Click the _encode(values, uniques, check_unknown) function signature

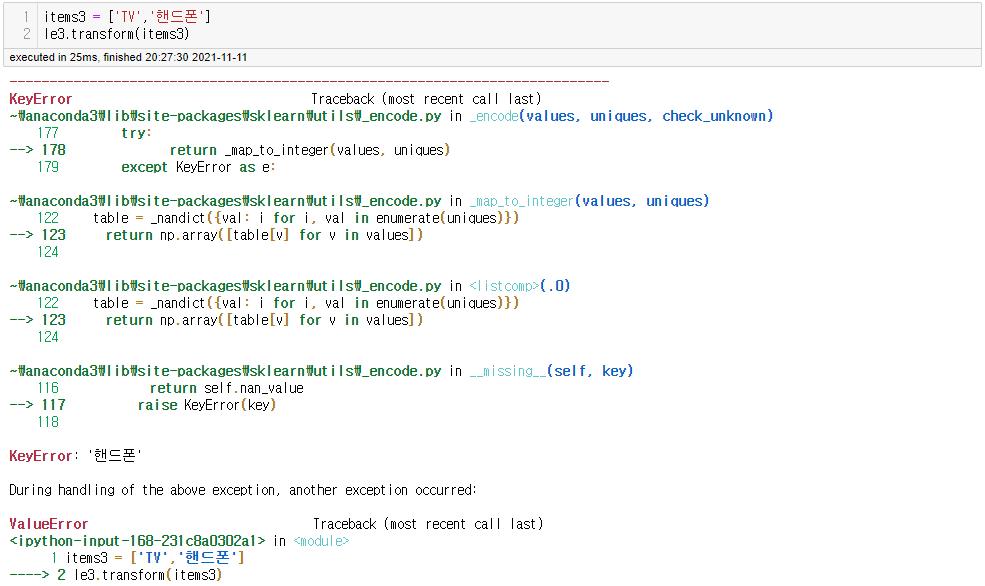point(621,116)
